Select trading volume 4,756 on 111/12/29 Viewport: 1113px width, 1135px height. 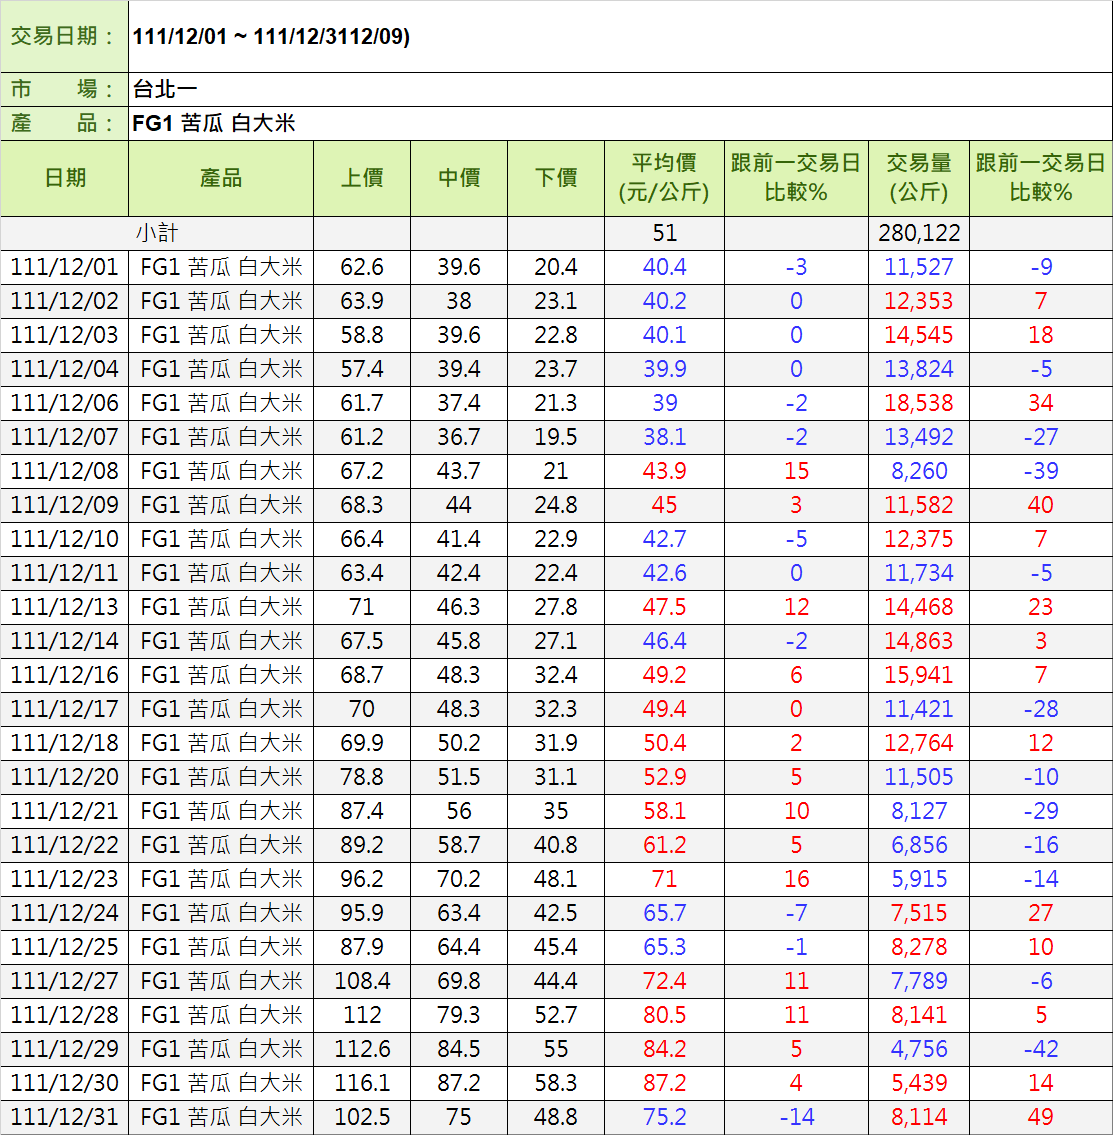918,1049
